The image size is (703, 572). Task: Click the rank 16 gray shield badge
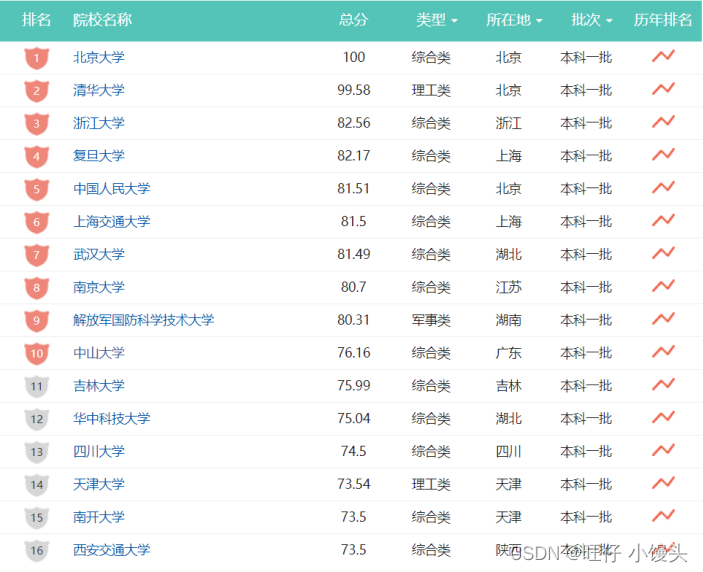(x=37, y=550)
